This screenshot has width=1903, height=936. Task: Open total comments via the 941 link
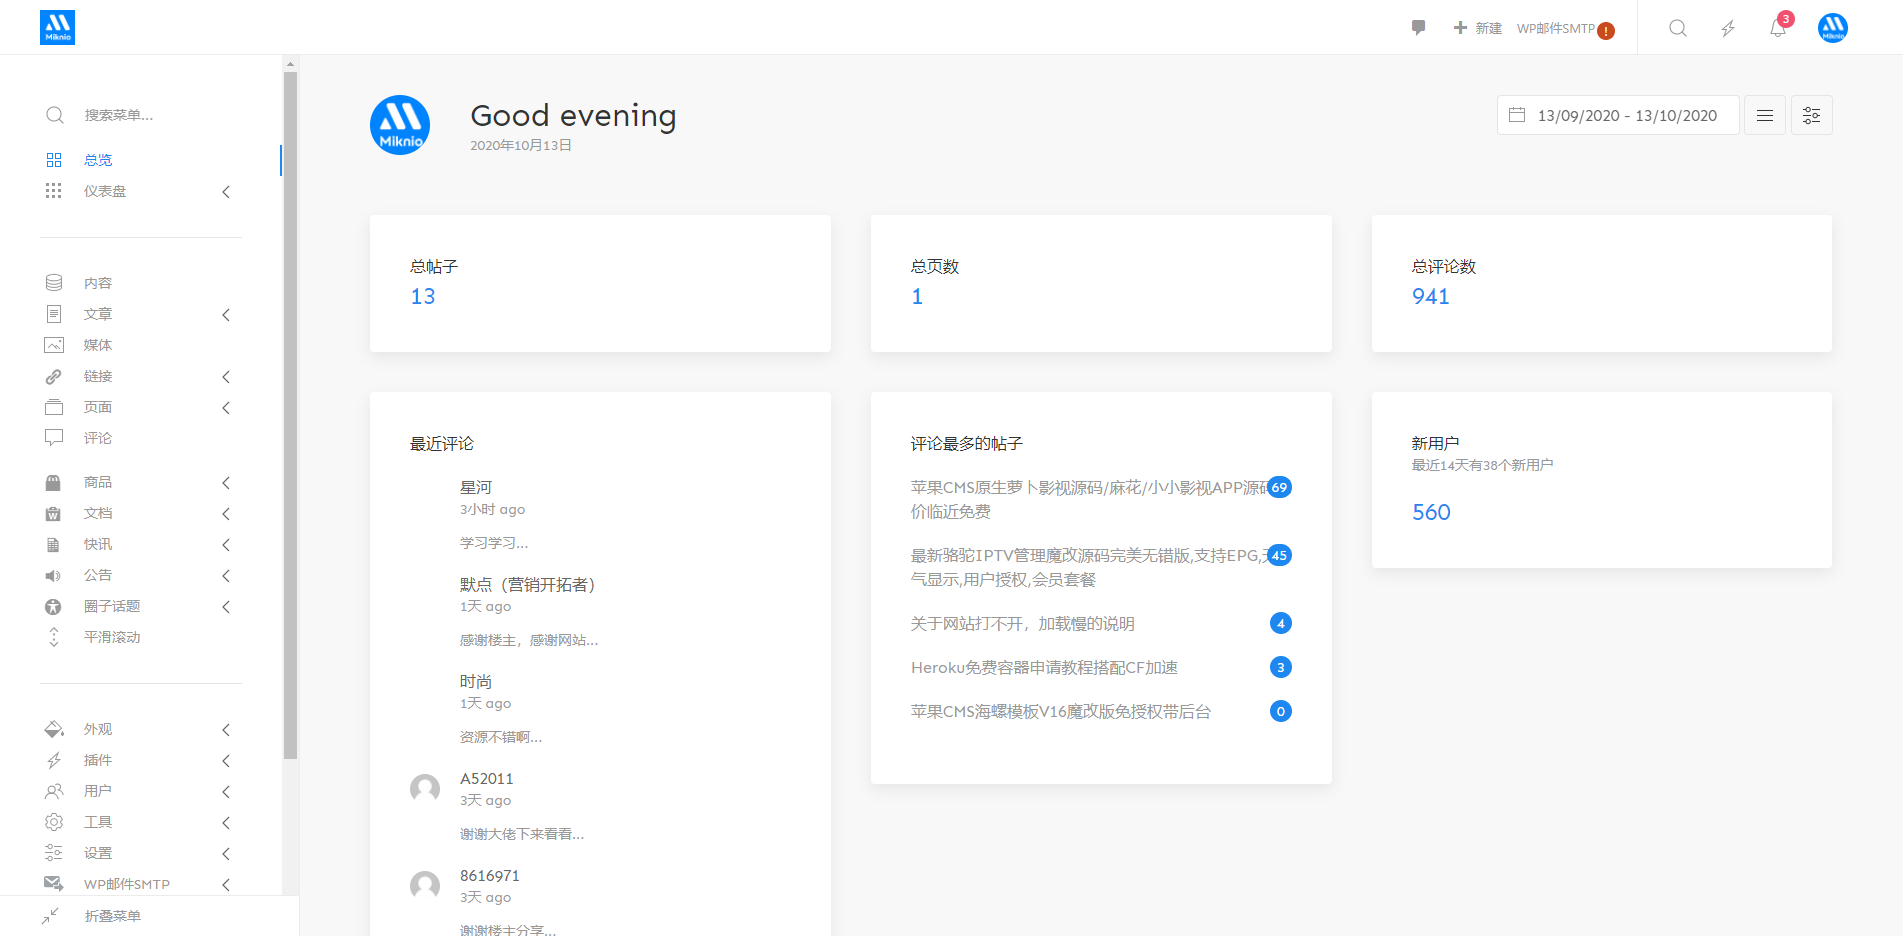point(1430,295)
